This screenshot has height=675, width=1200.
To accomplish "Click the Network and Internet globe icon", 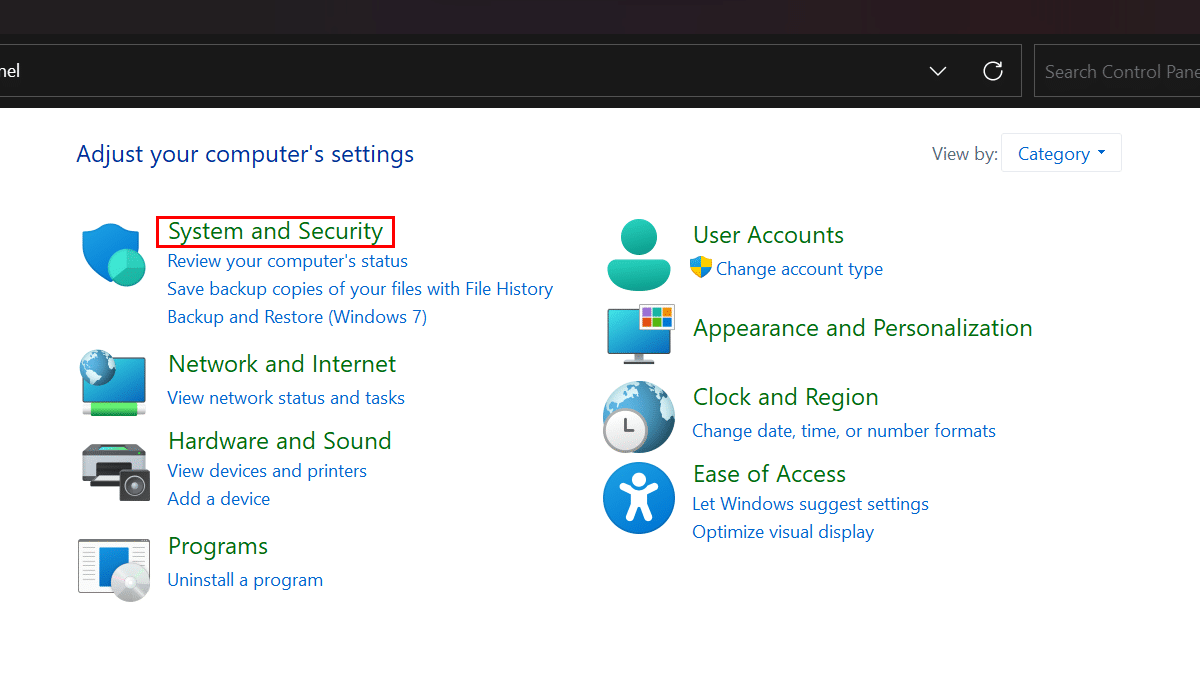I will pyautogui.click(x=113, y=382).
